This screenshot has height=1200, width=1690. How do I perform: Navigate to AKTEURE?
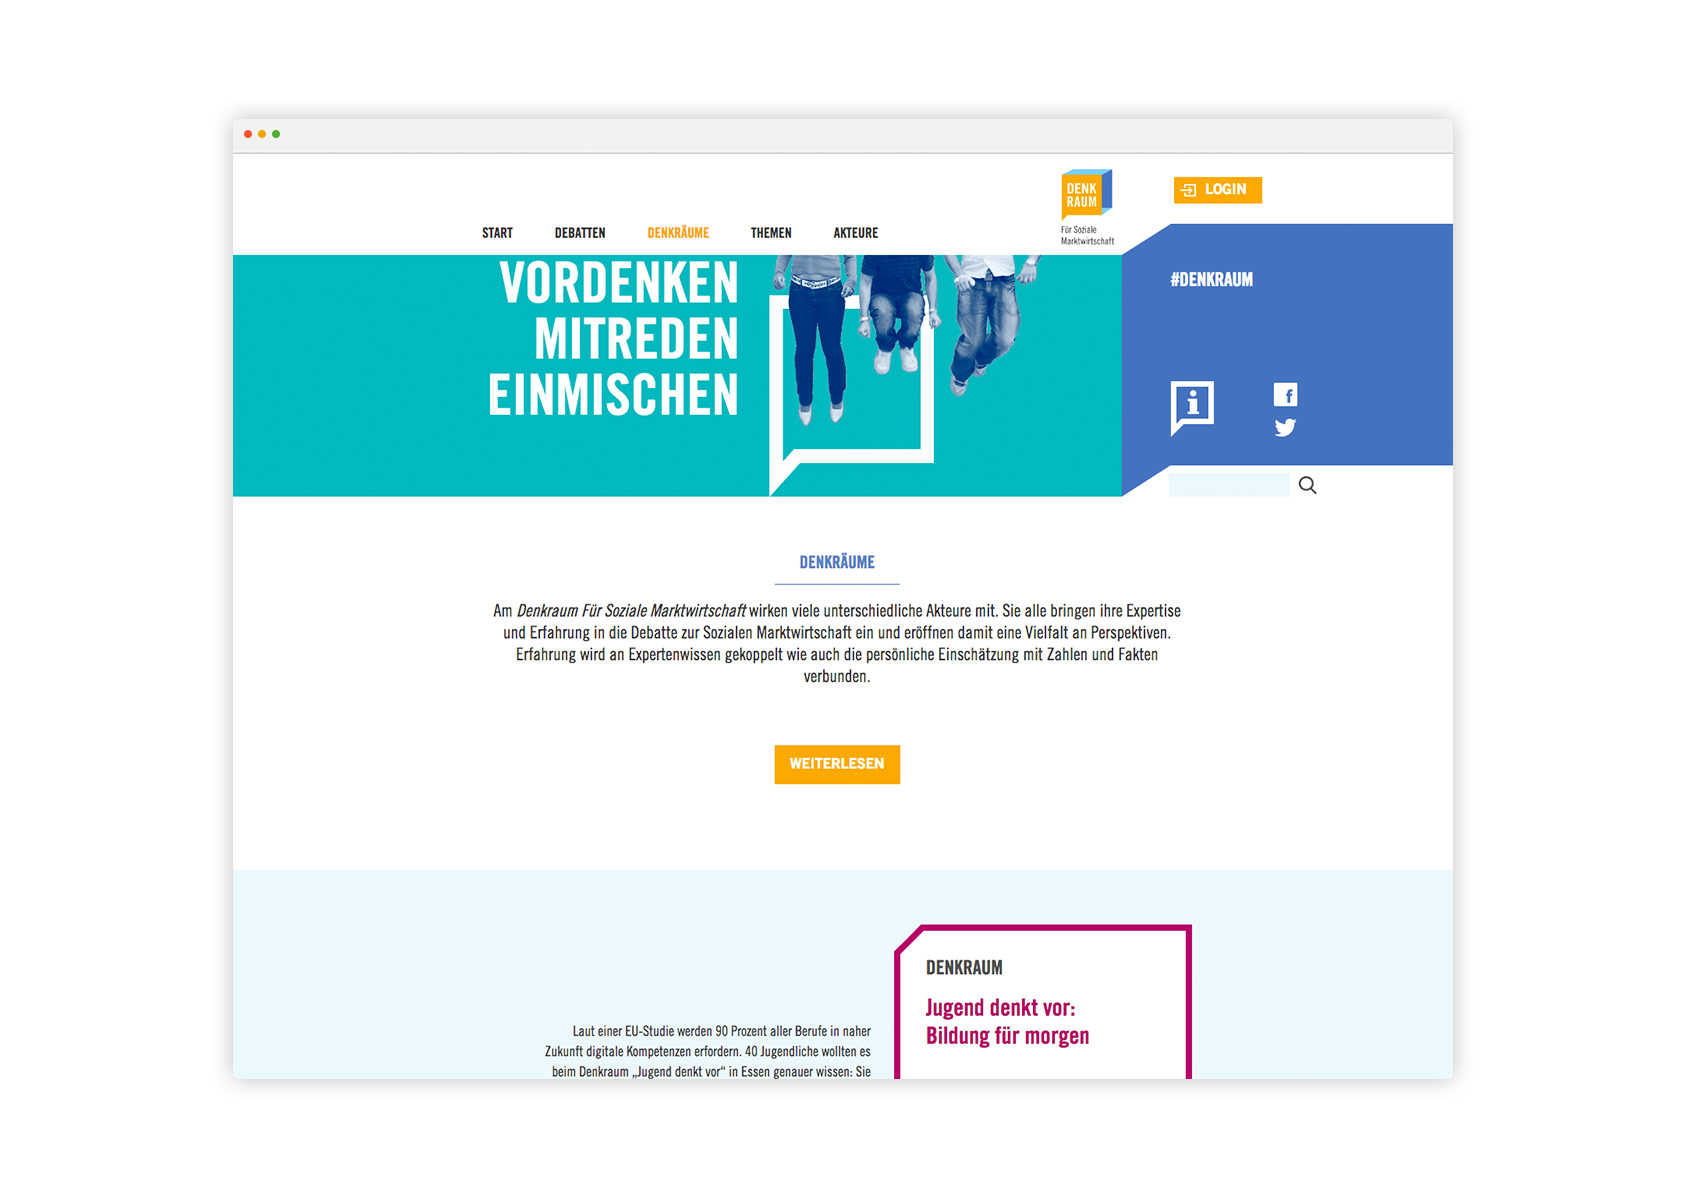(x=856, y=233)
